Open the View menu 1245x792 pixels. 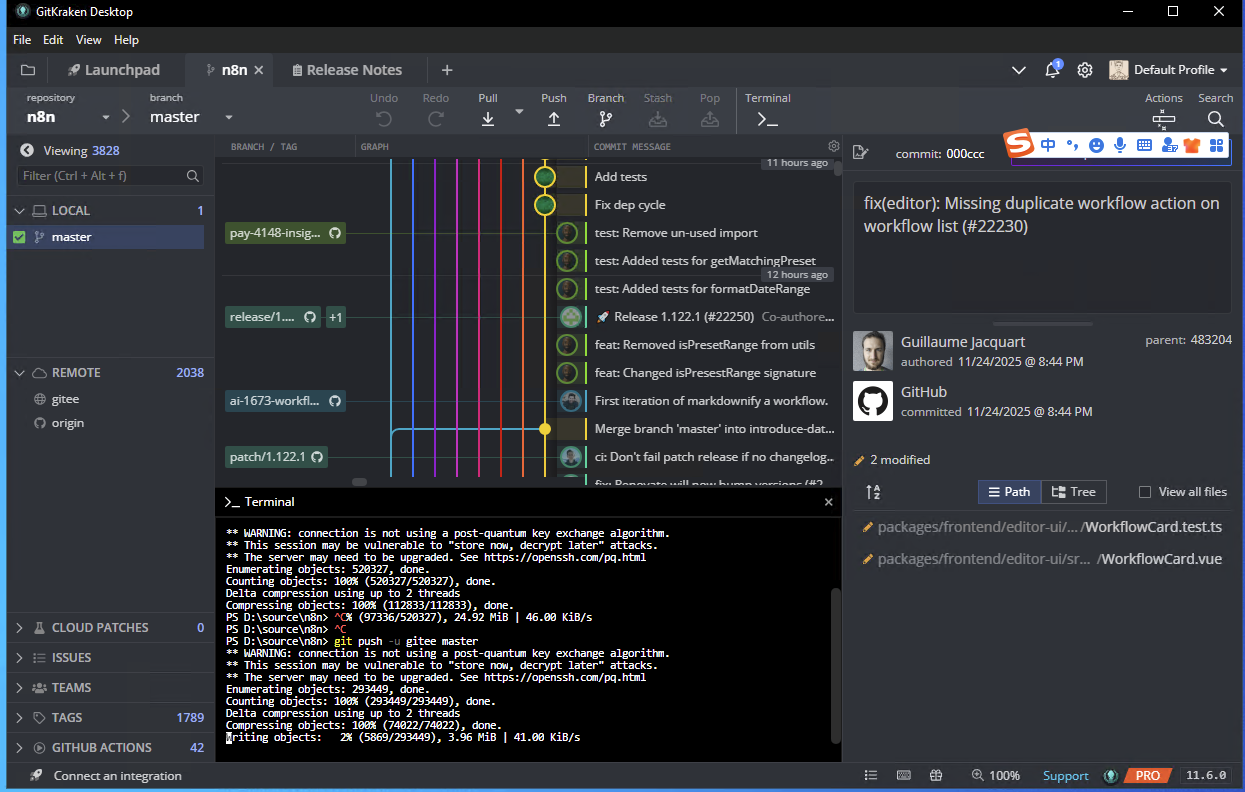89,40
